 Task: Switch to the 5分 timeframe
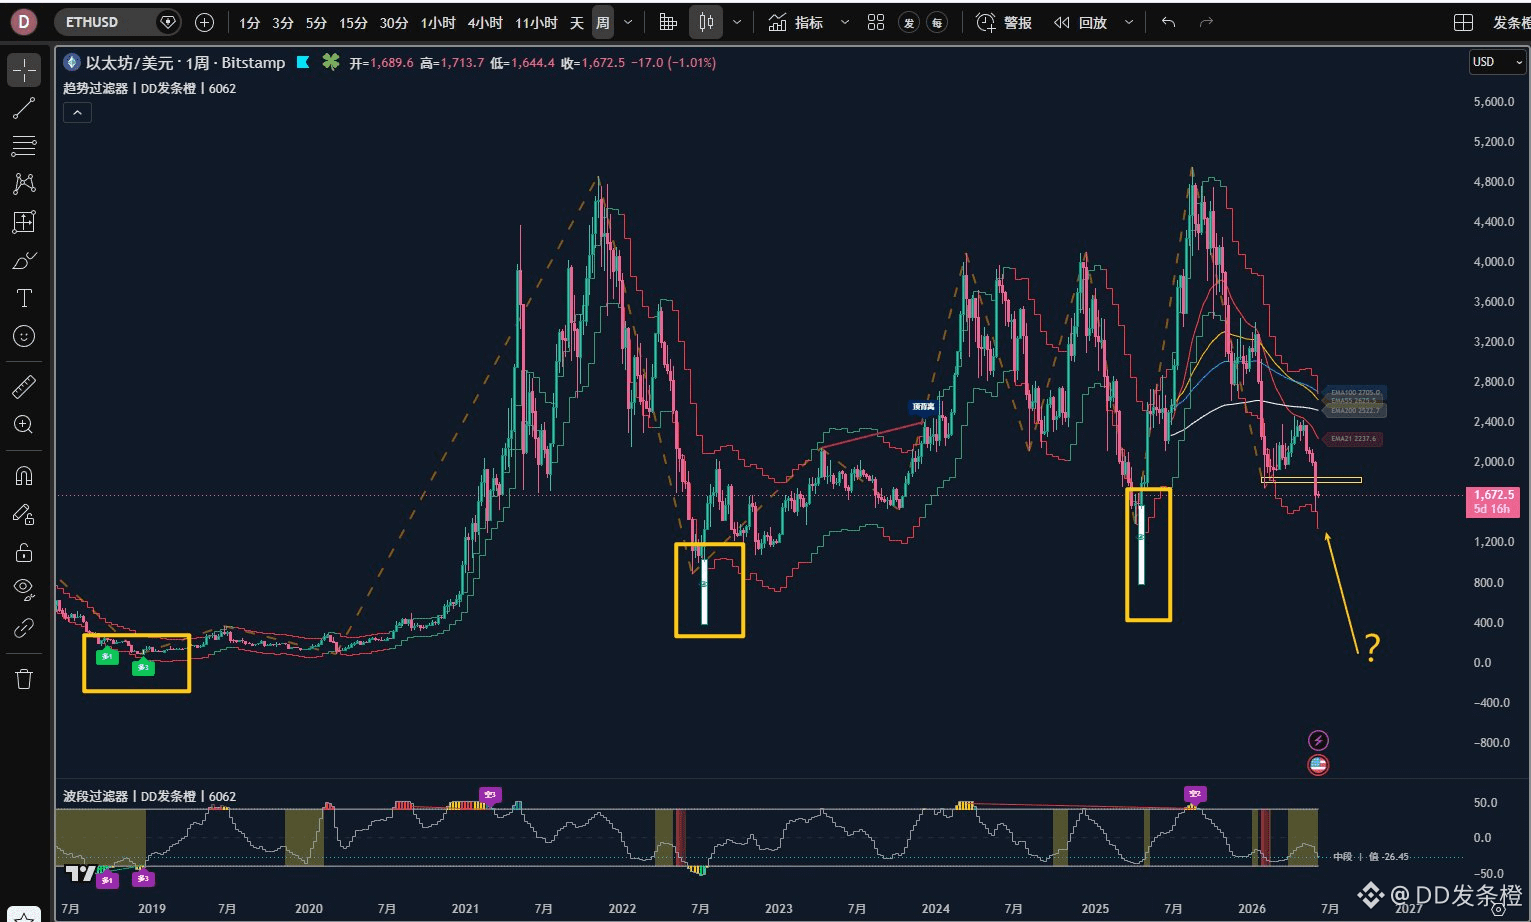[x=316, y=22]
